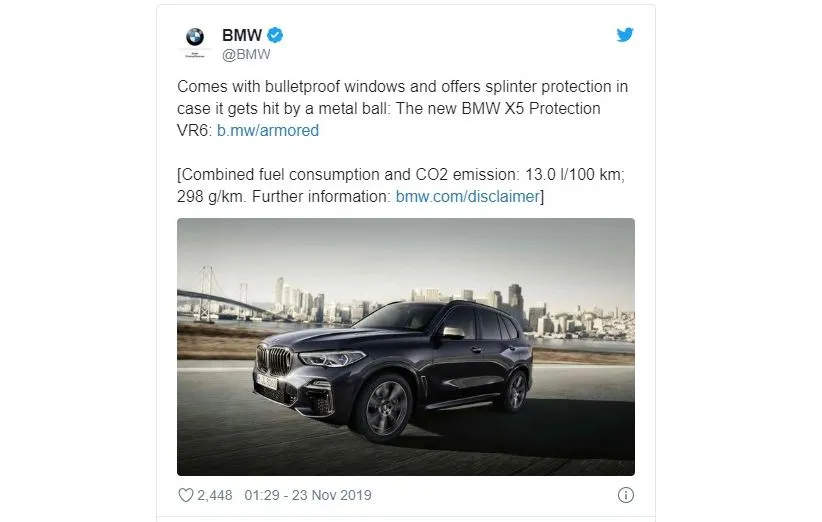The width and height of the screenshot is (822, 522).
Task: Open the bmw.com/disclaimer link
Action: coord(468,196)
